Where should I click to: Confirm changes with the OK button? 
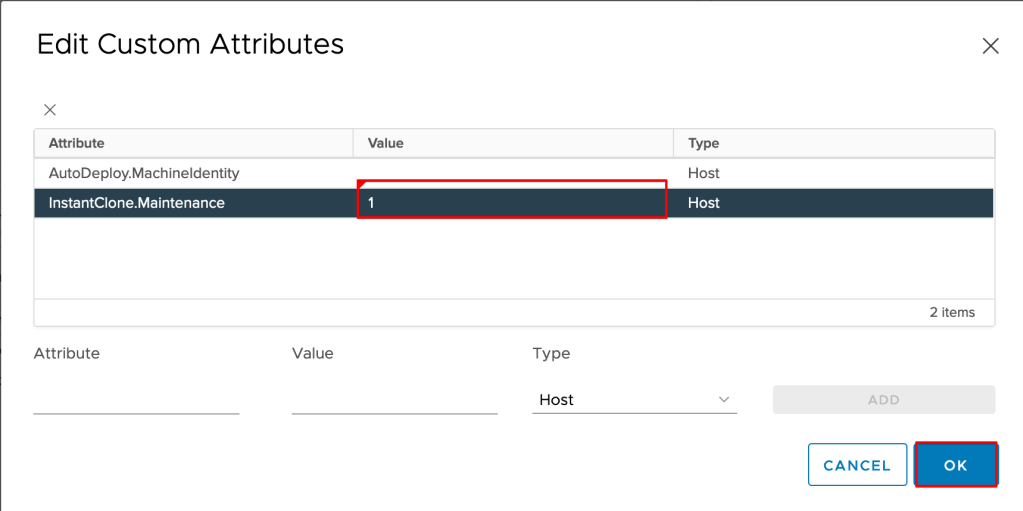[956, 465]
